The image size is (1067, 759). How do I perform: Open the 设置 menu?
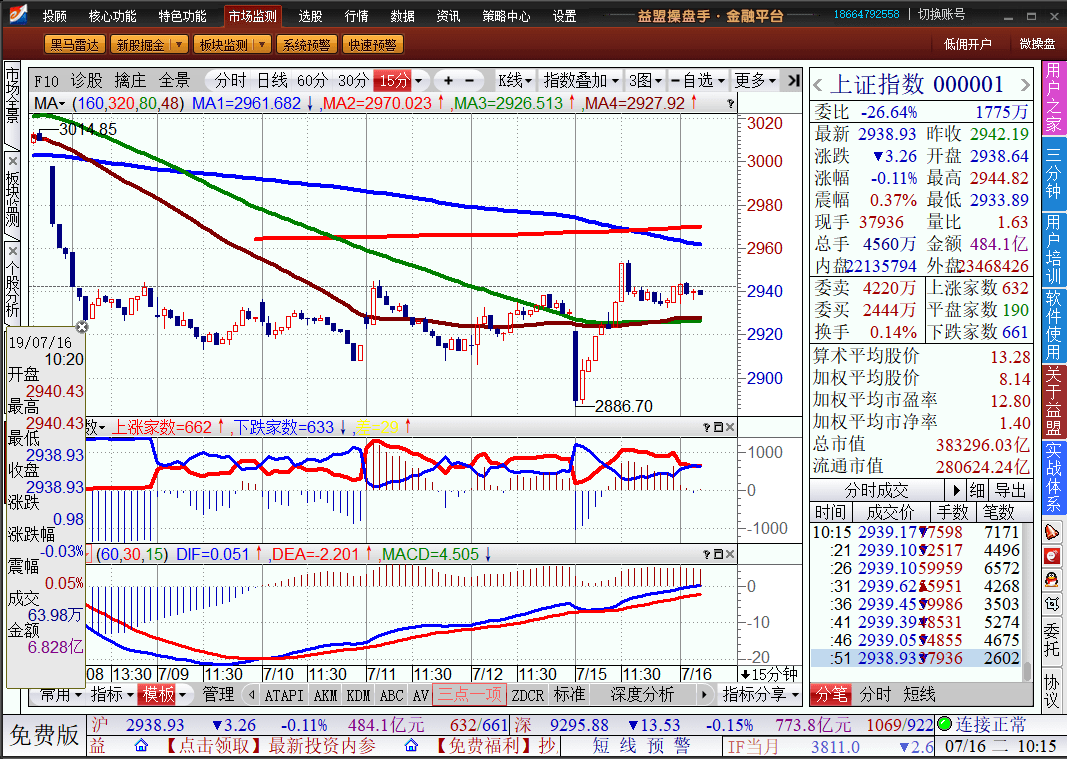tap(564, 16)
